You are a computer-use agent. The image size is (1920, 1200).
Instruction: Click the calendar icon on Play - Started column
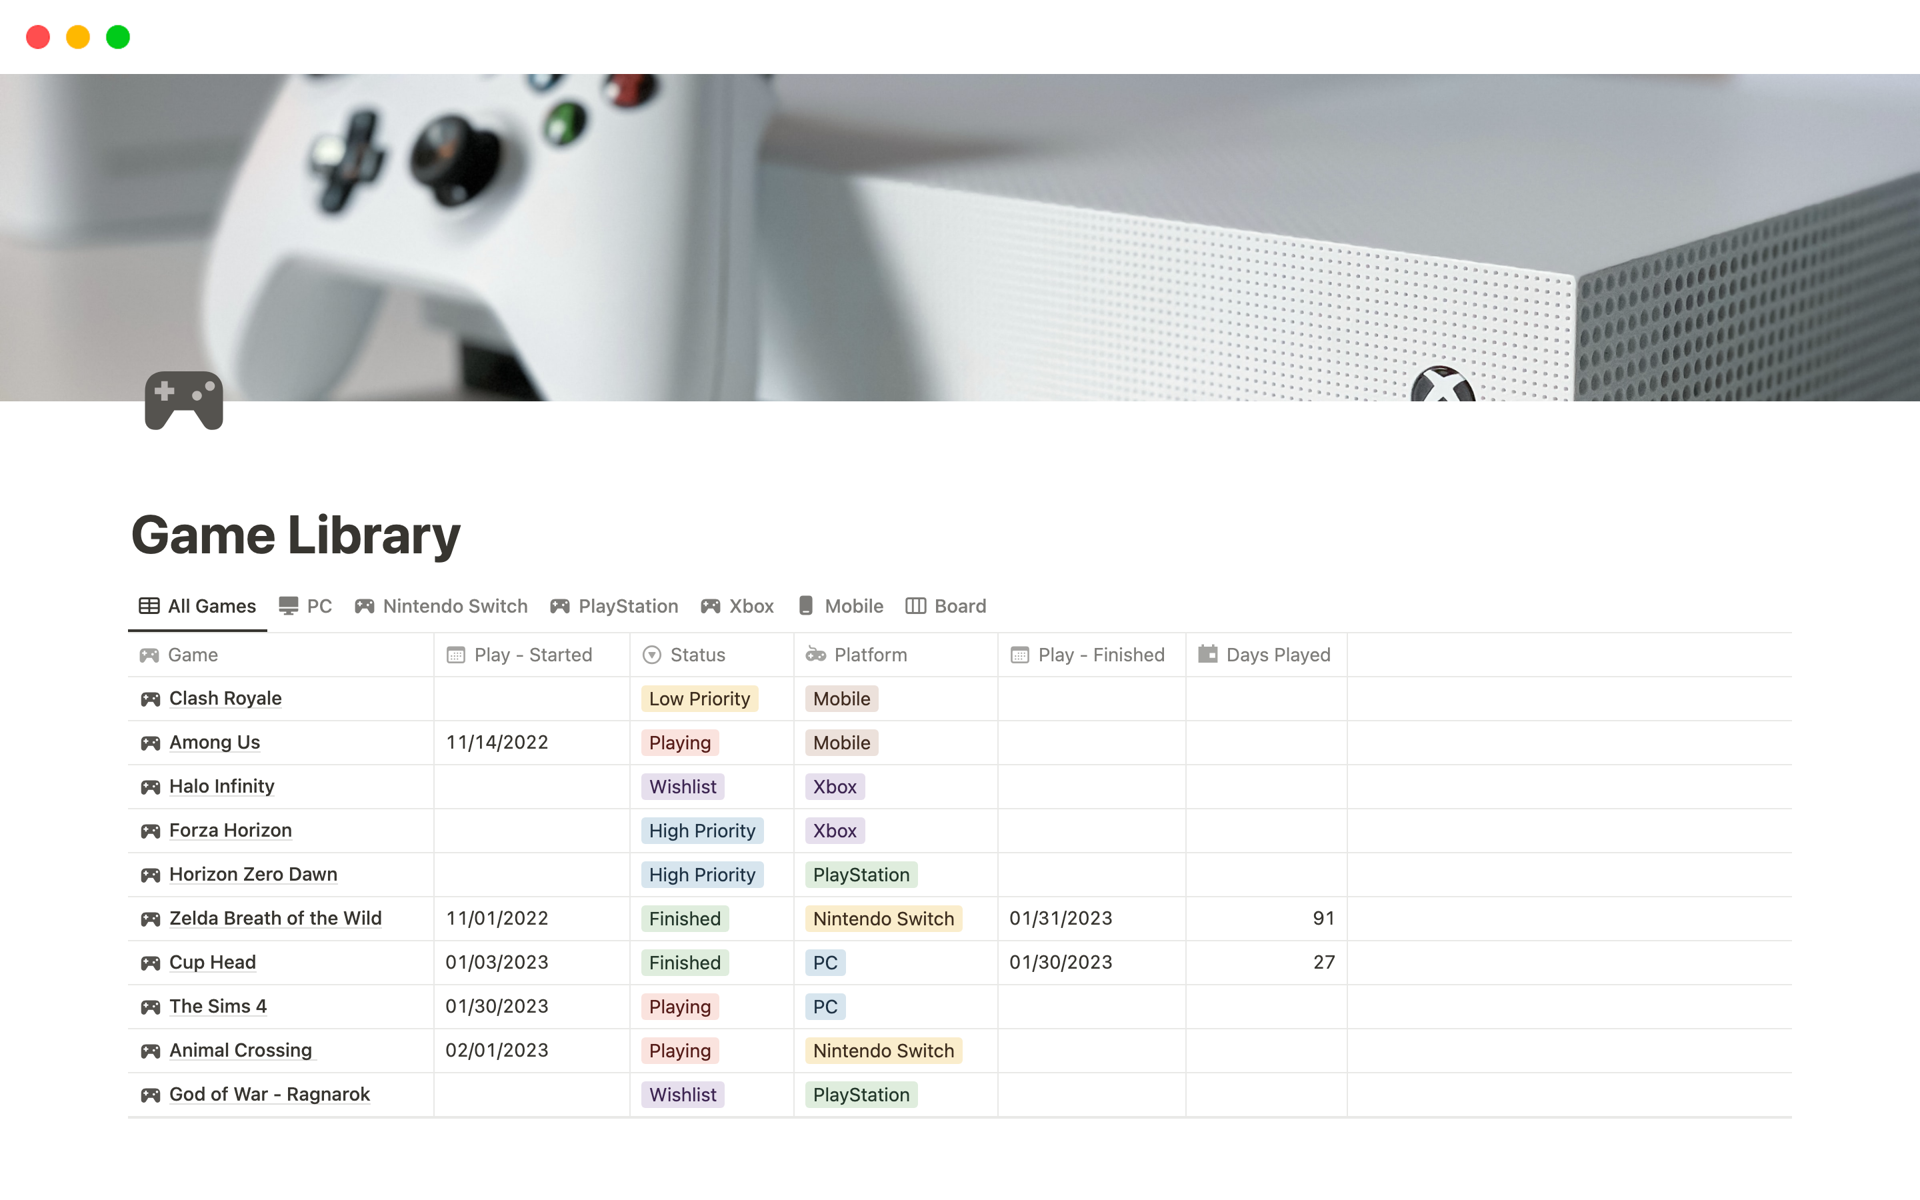coord(455,655)
